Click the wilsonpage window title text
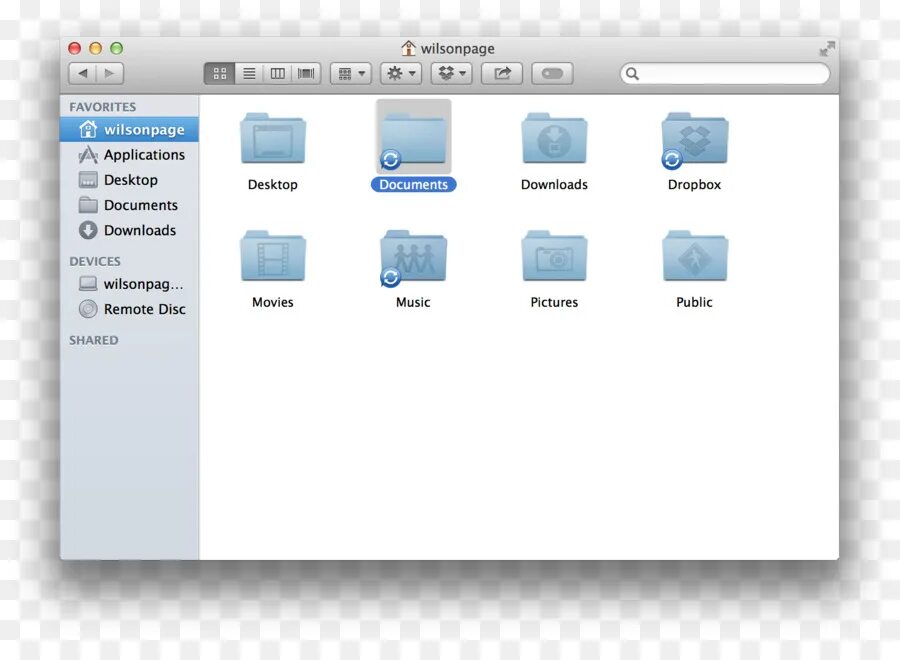The height and width of the screenshot is (660, 900). click(457, 49)
